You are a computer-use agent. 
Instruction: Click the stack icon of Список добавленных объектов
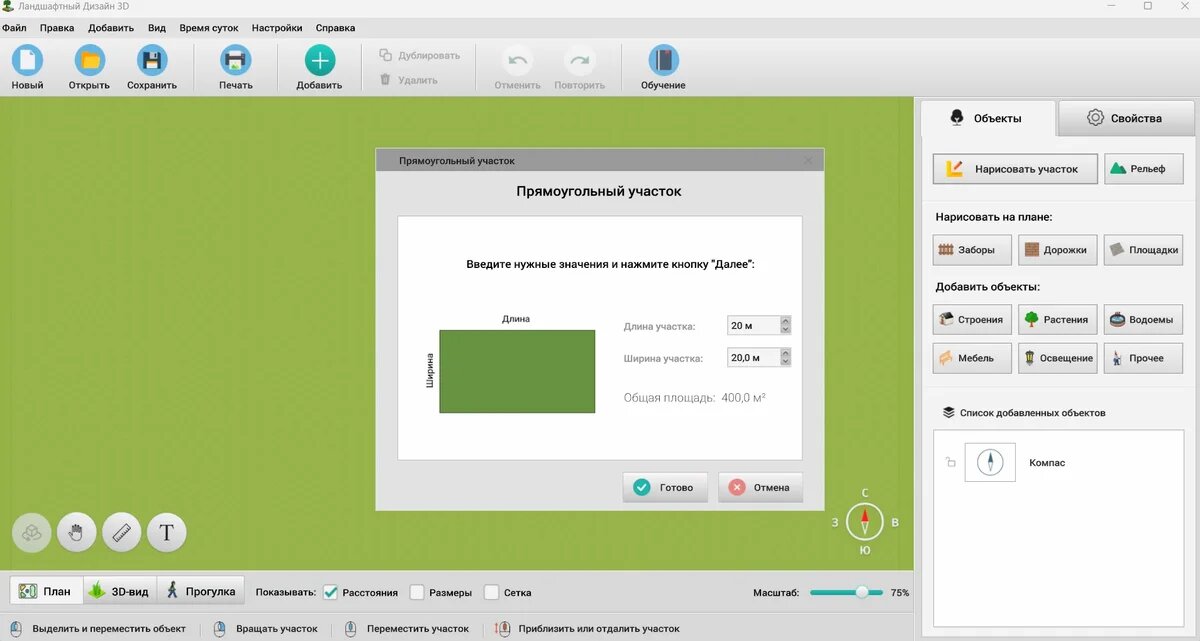tap(948, 412)
